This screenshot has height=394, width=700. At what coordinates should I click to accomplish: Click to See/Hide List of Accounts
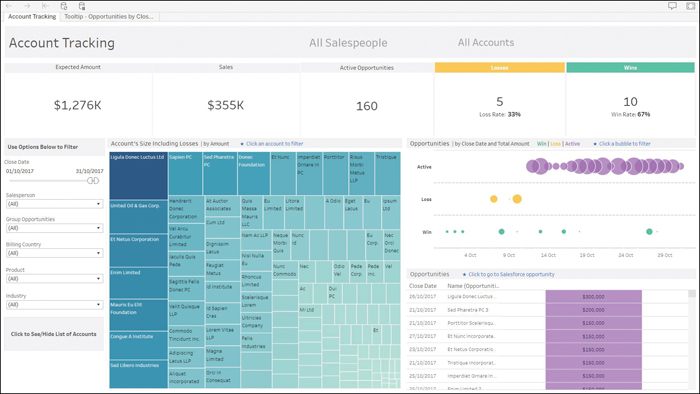tap(54, 334)
